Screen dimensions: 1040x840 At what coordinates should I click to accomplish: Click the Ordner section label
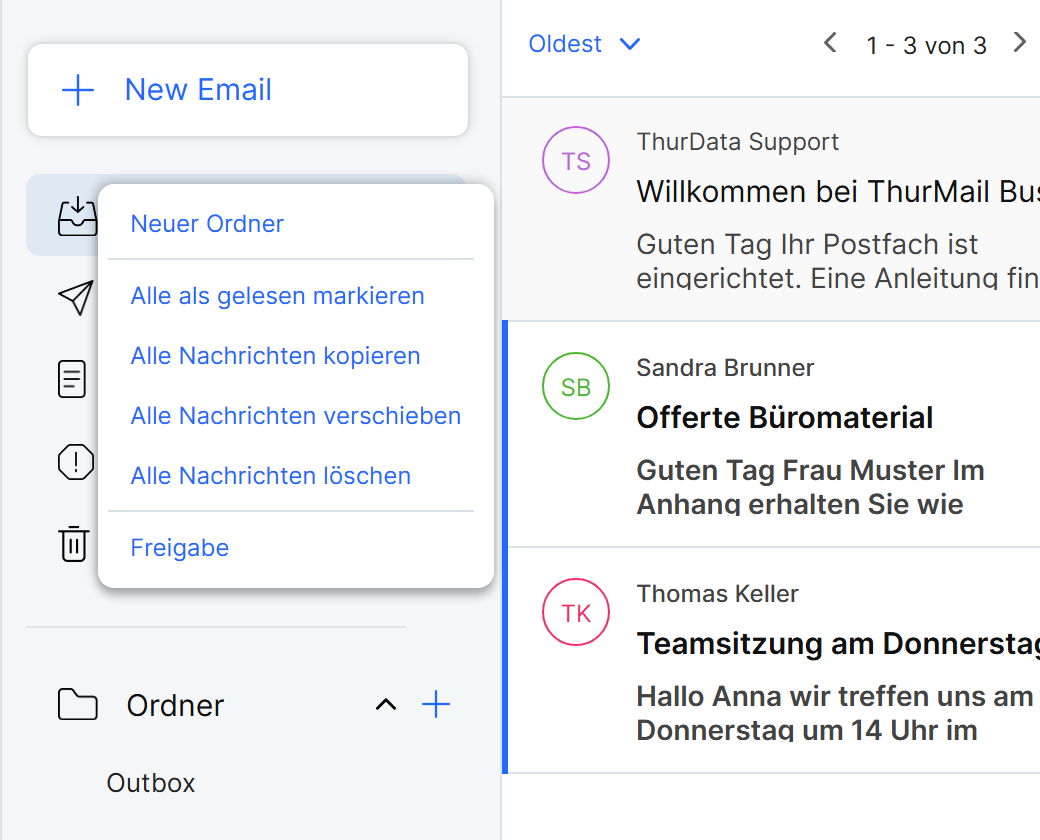point(175,705)
